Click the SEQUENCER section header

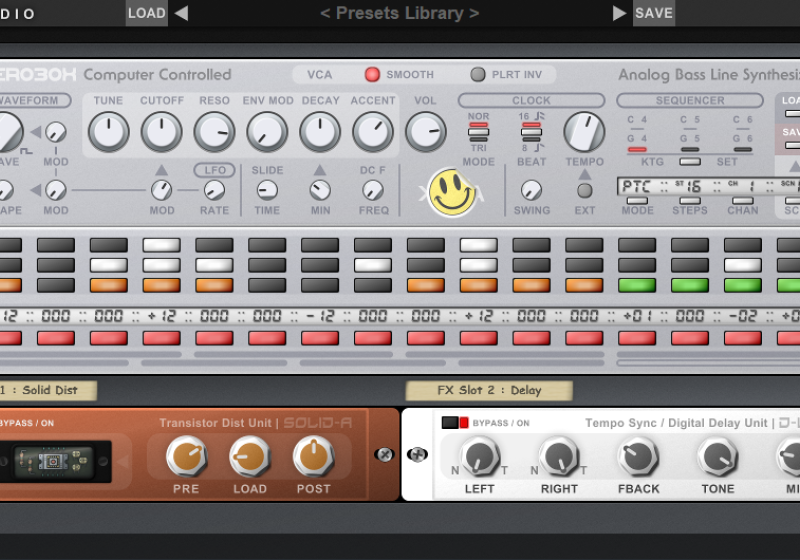(690, 100)
